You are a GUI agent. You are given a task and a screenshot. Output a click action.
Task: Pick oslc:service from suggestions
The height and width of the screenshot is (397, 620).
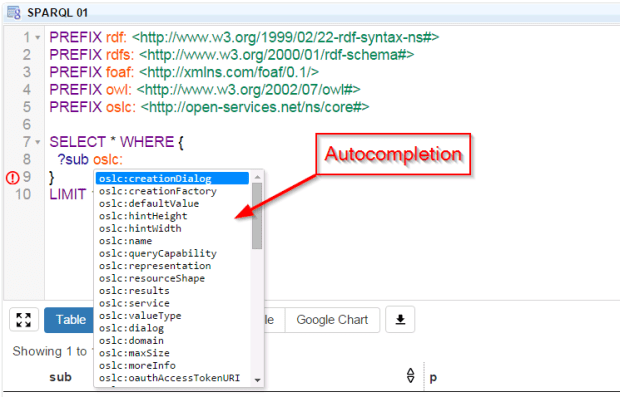[x=172, y=303]
